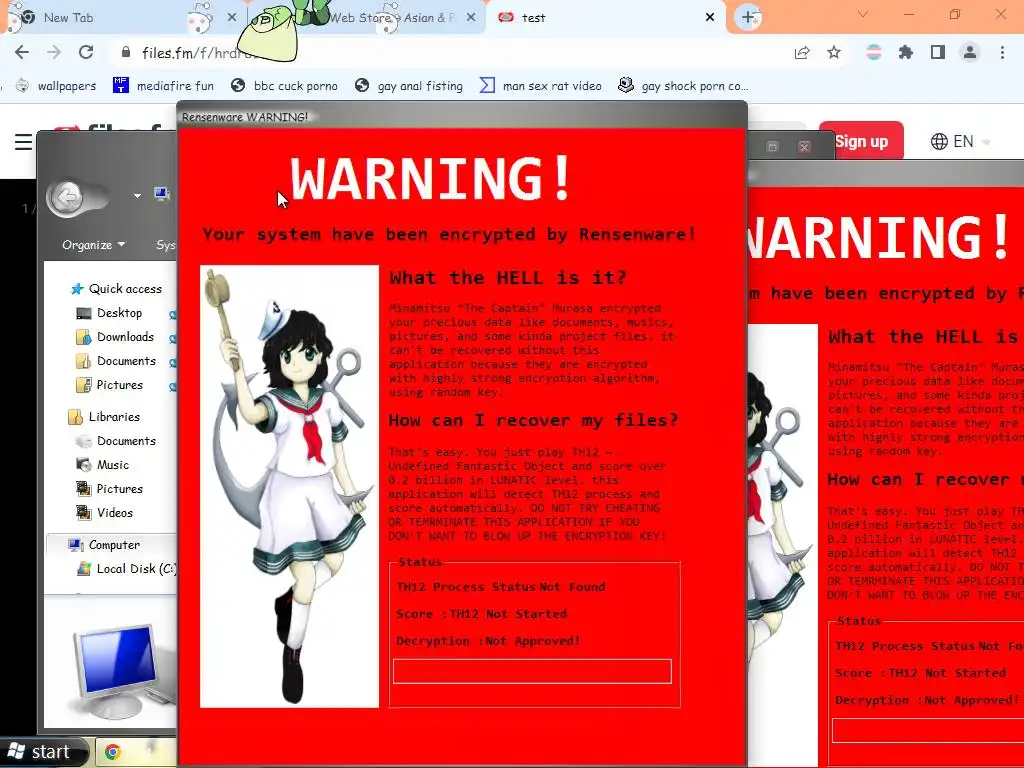The width and height of the screenshot is (1024, 768).
Task: Click the address bar padlock icon
Action: [x=126, y=52]
